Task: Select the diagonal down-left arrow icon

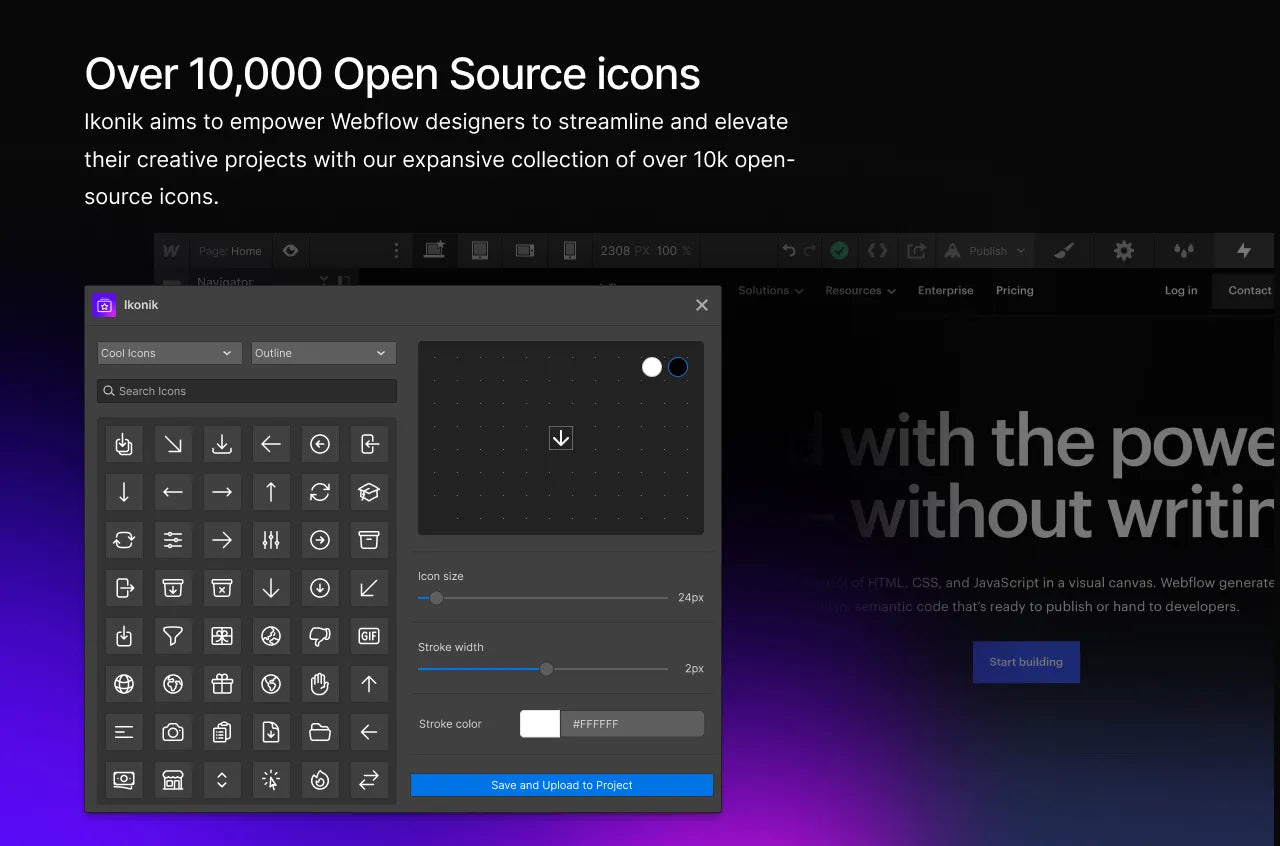Action: click(369, 588)
